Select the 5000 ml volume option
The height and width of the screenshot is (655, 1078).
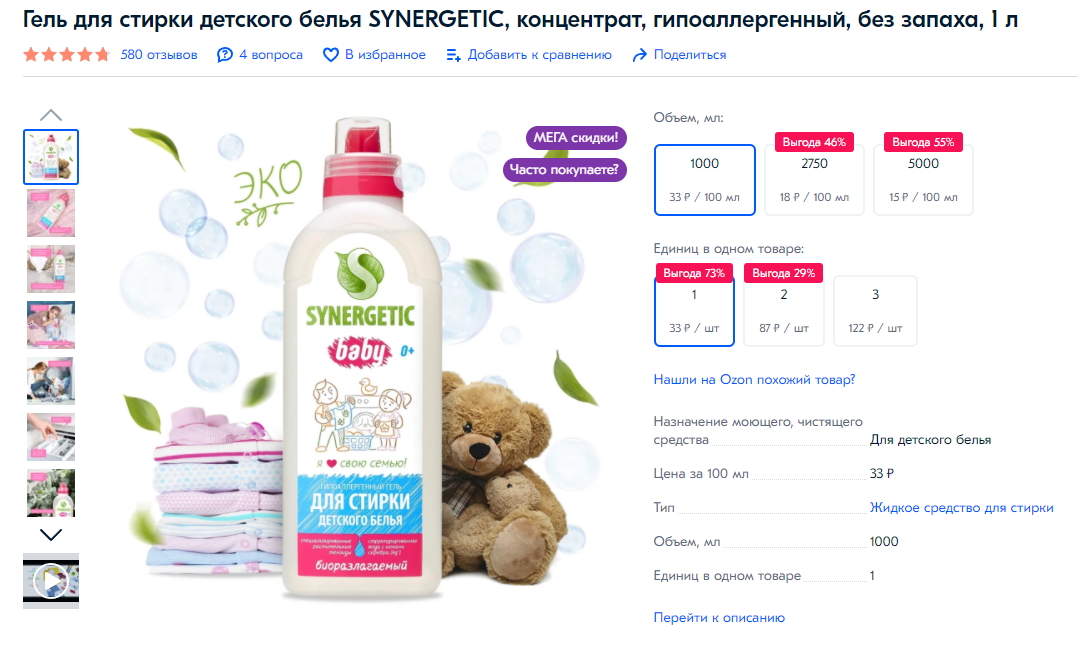pyautogui.click(x=923, y=180)
